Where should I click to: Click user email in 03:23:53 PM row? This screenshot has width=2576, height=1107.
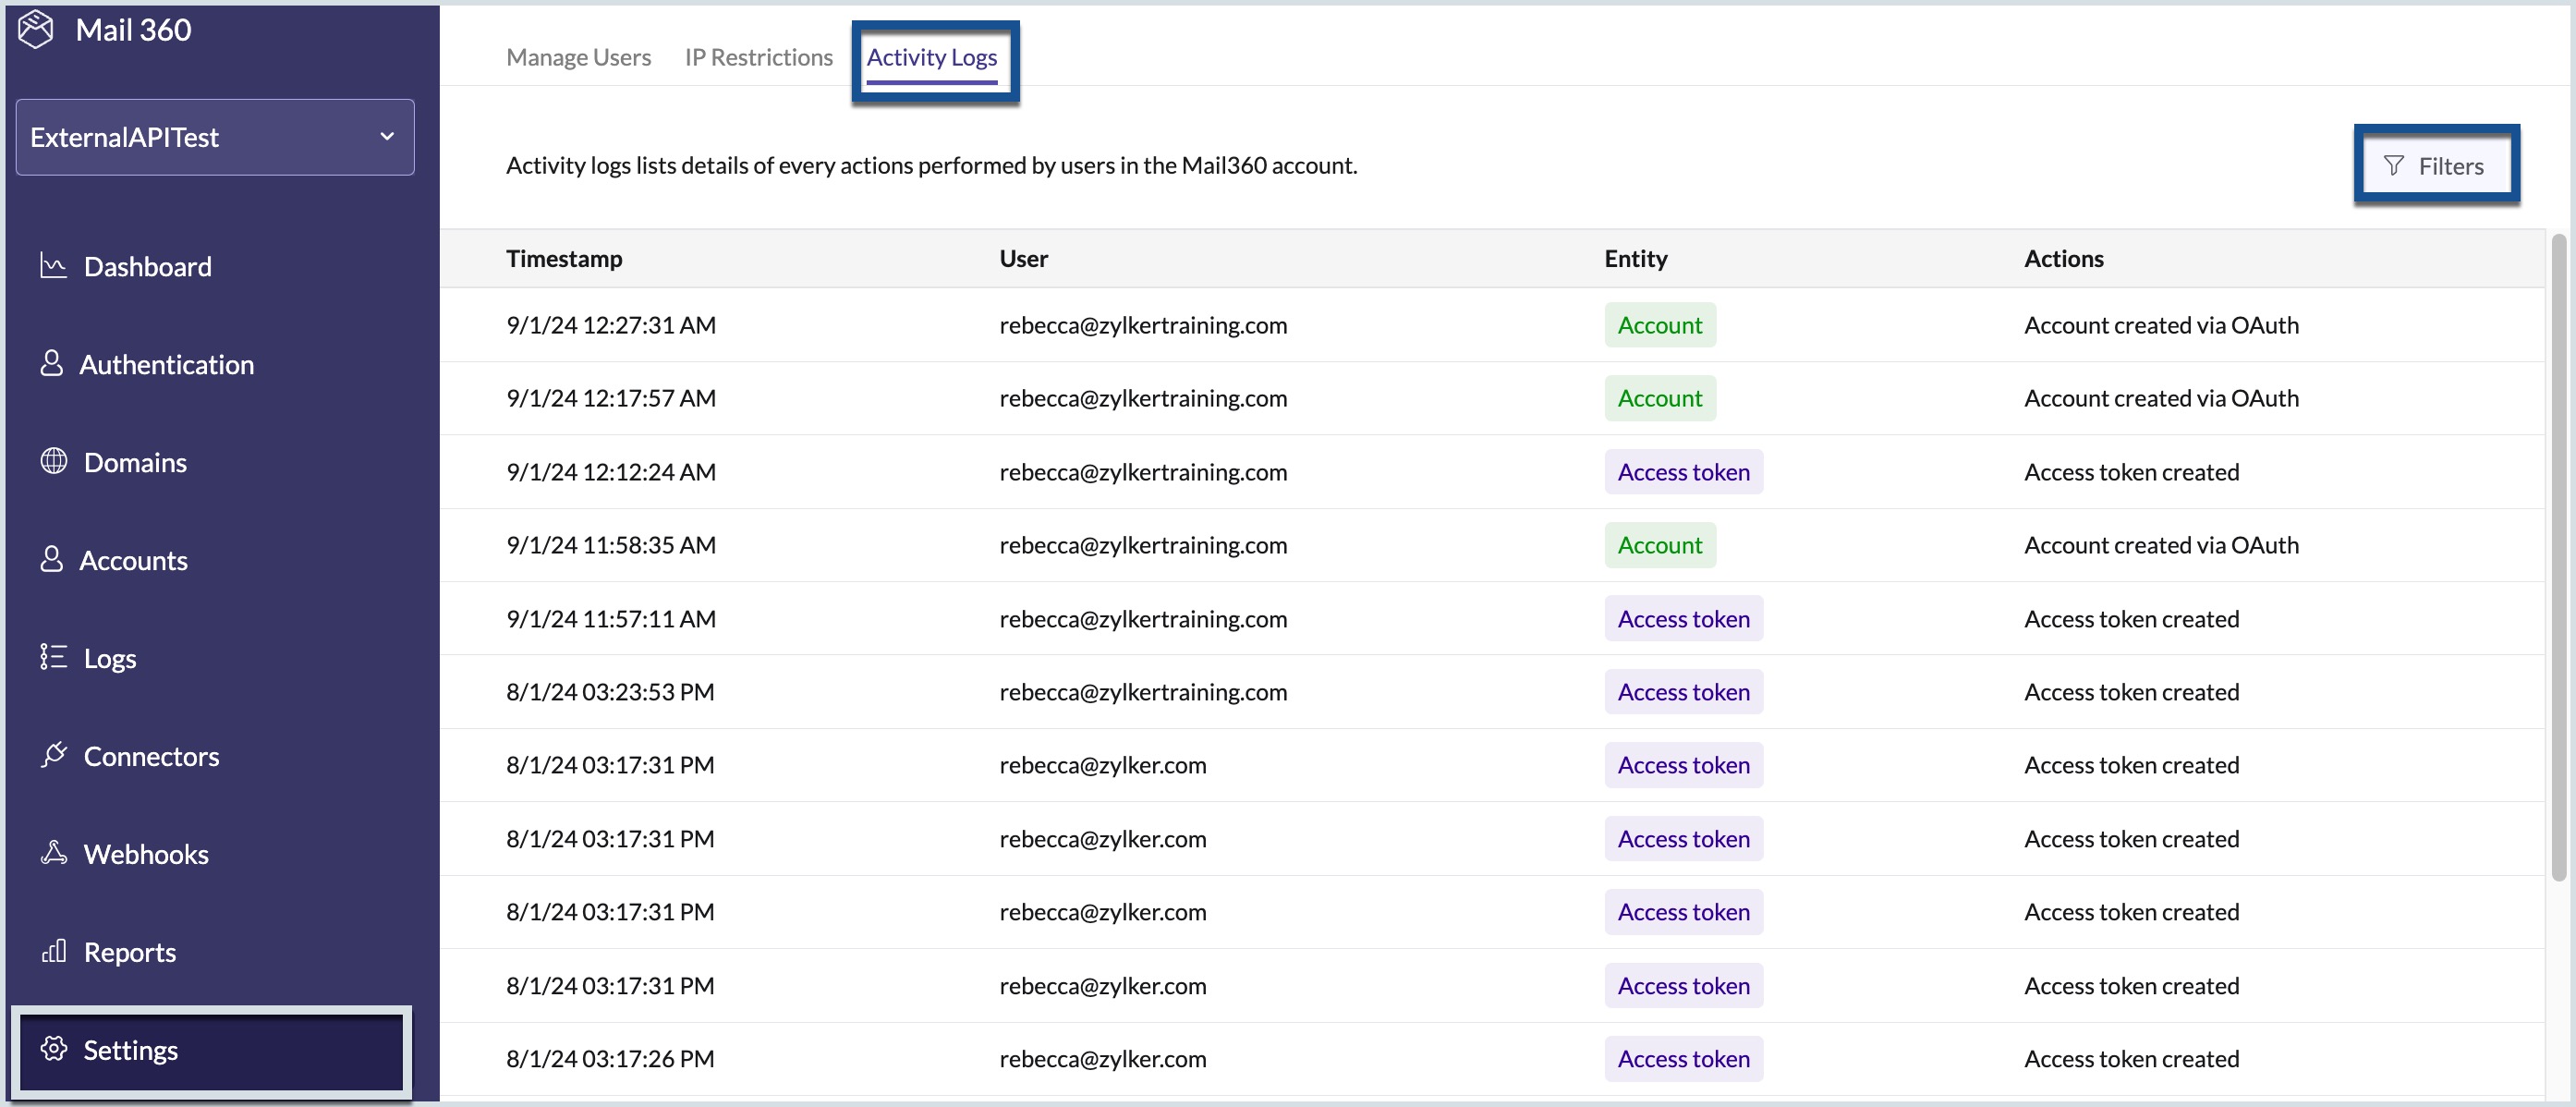[1143, 692]
